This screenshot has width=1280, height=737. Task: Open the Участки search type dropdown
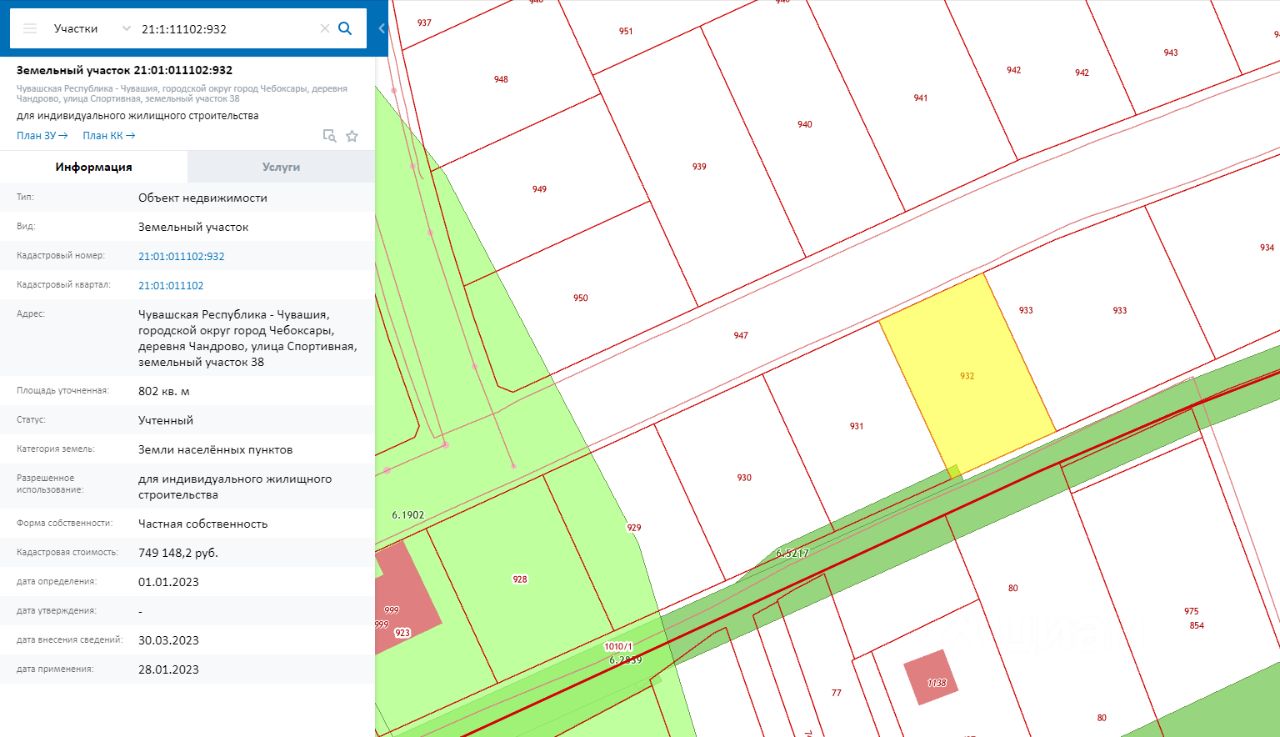pos(91,29)
